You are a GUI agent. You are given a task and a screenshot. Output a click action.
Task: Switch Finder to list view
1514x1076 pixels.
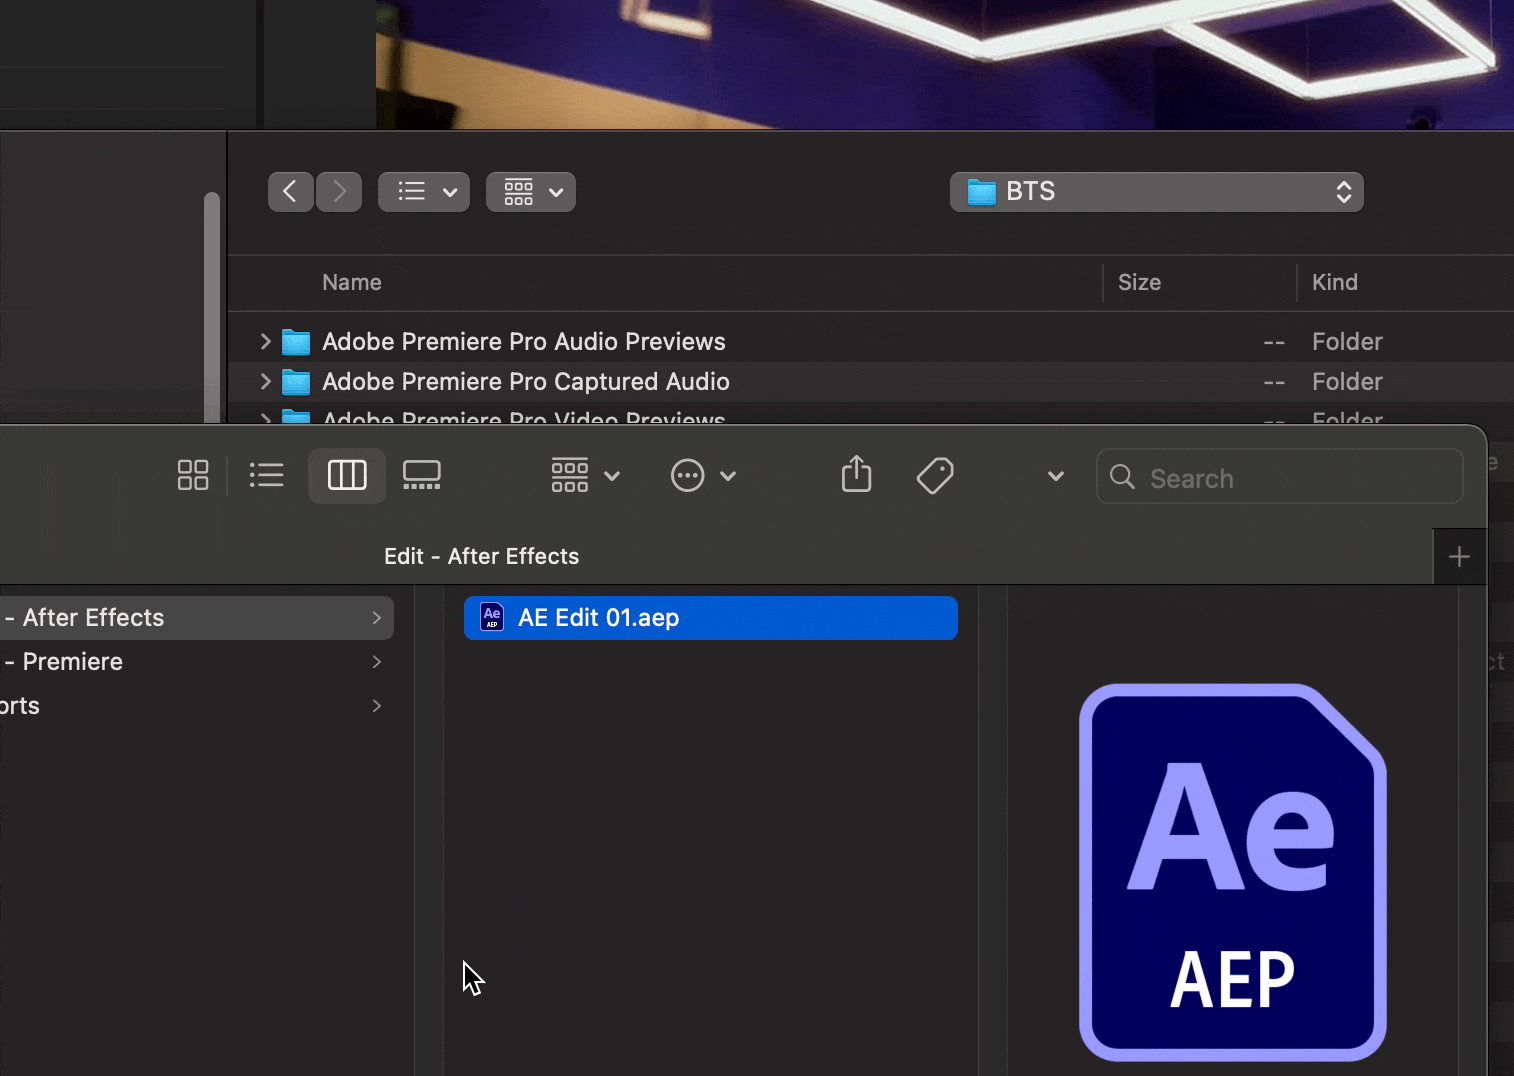click(x=267, y=475)
